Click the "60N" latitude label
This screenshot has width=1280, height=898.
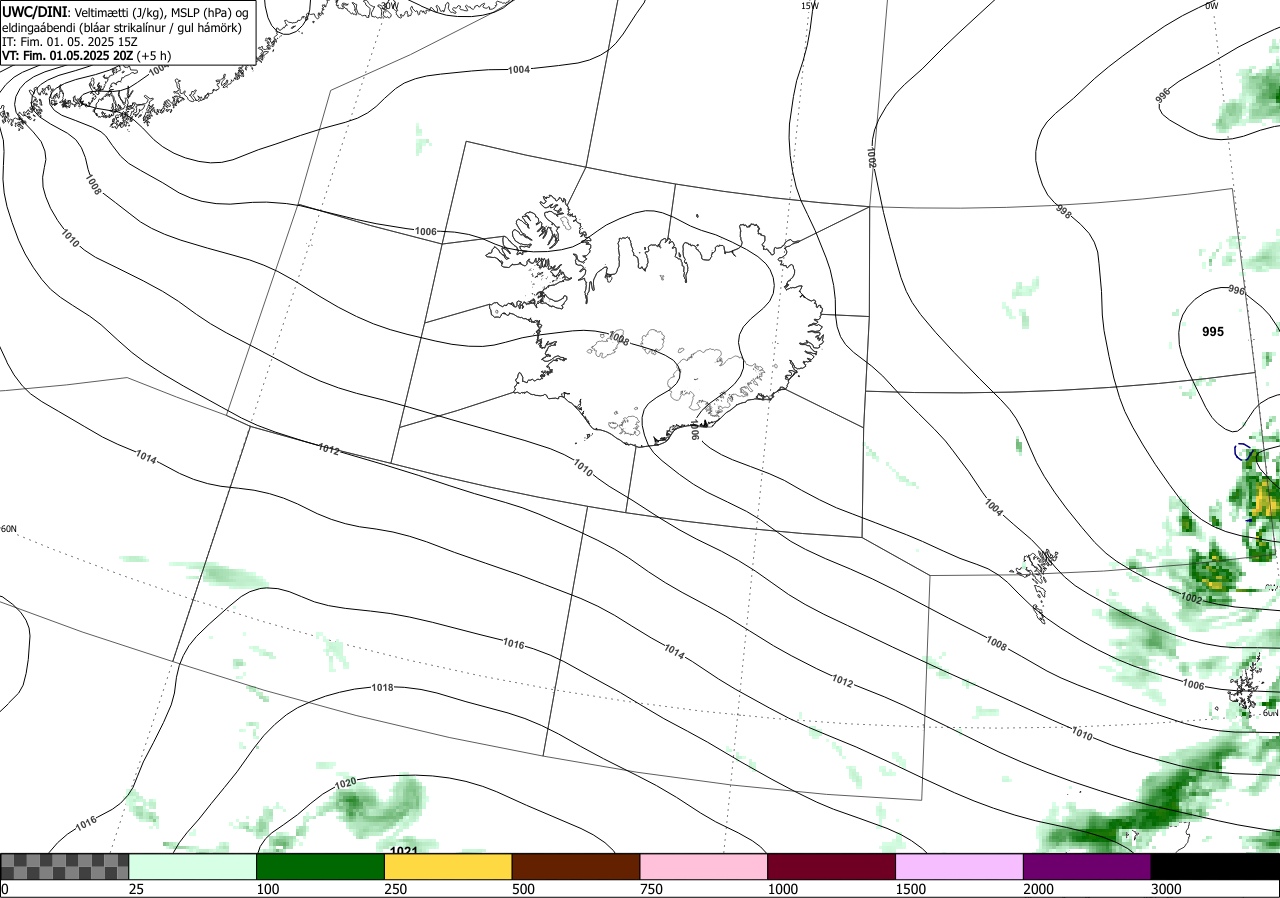[x=9, y=529]
